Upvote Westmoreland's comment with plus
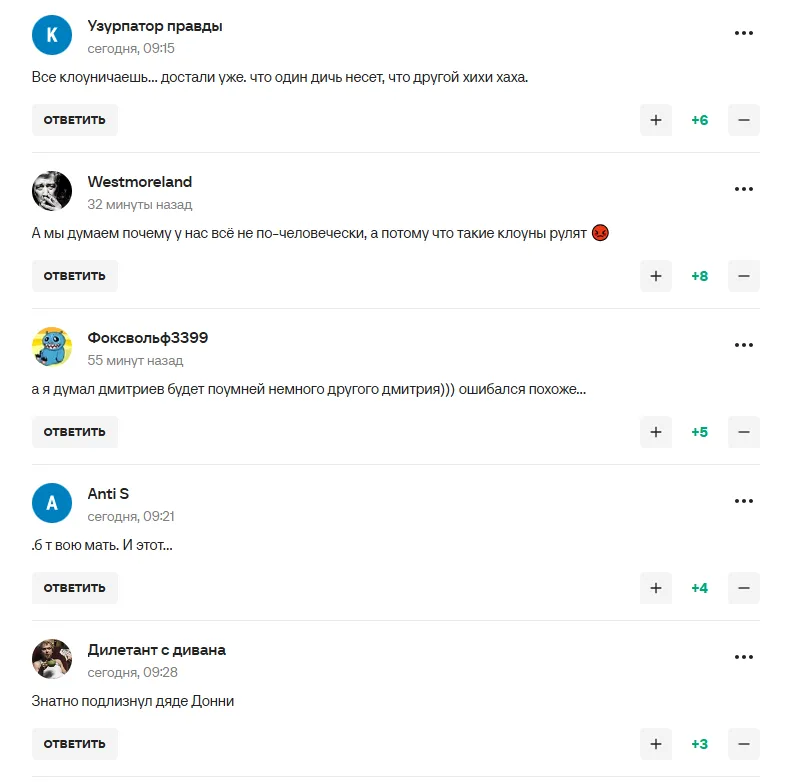 point(656,276)
